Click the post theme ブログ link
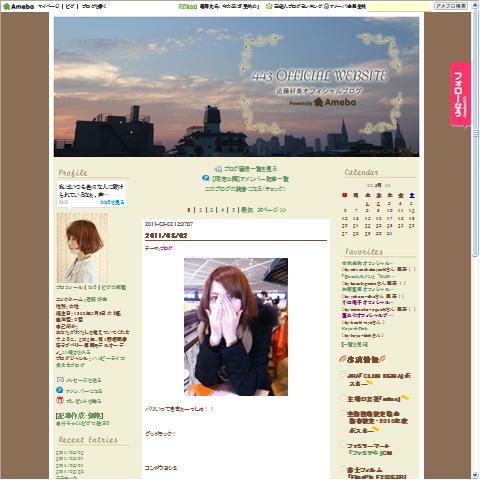 tap(166, 248)
